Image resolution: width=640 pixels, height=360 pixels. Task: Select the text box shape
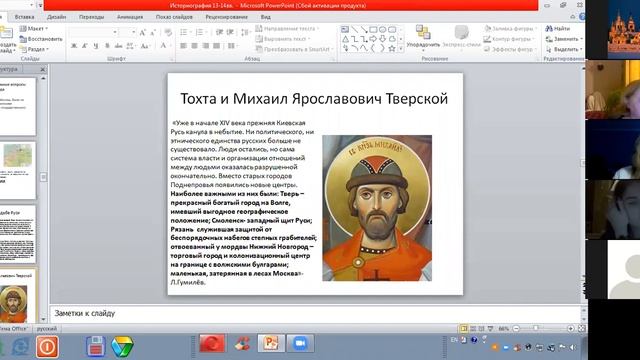coord(345,30)
